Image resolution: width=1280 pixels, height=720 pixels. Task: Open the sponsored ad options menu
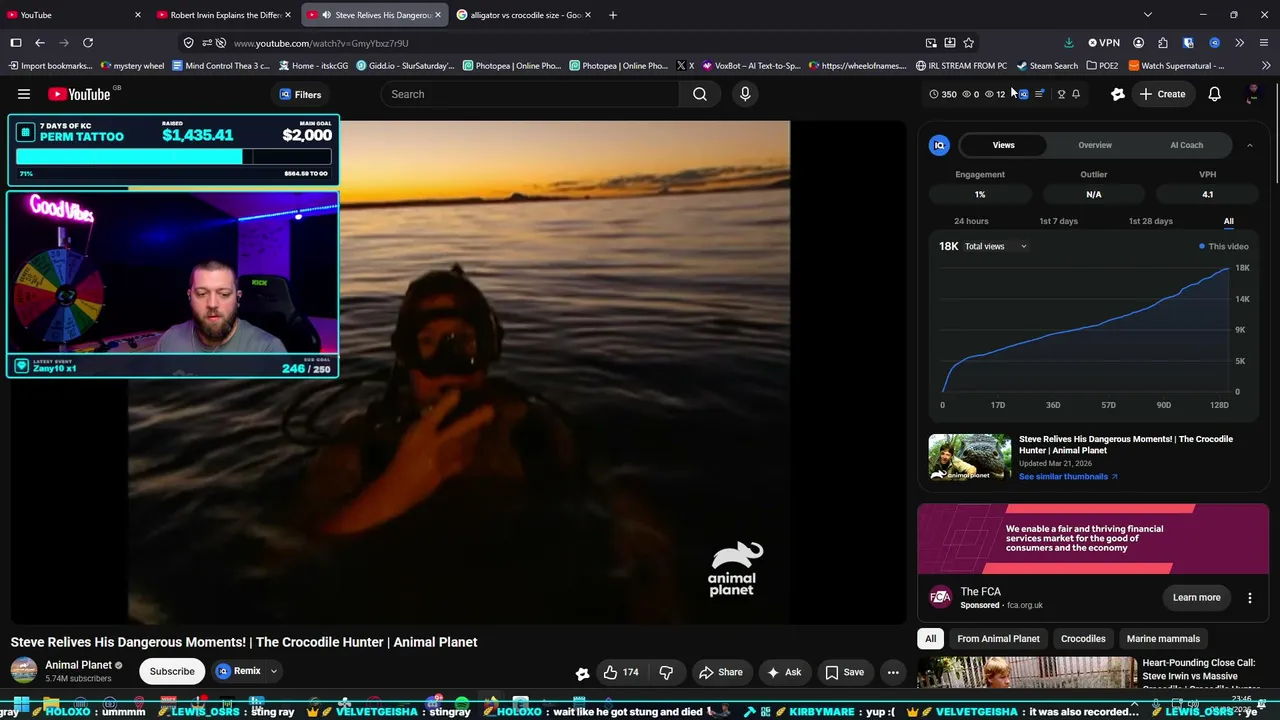1249,598
